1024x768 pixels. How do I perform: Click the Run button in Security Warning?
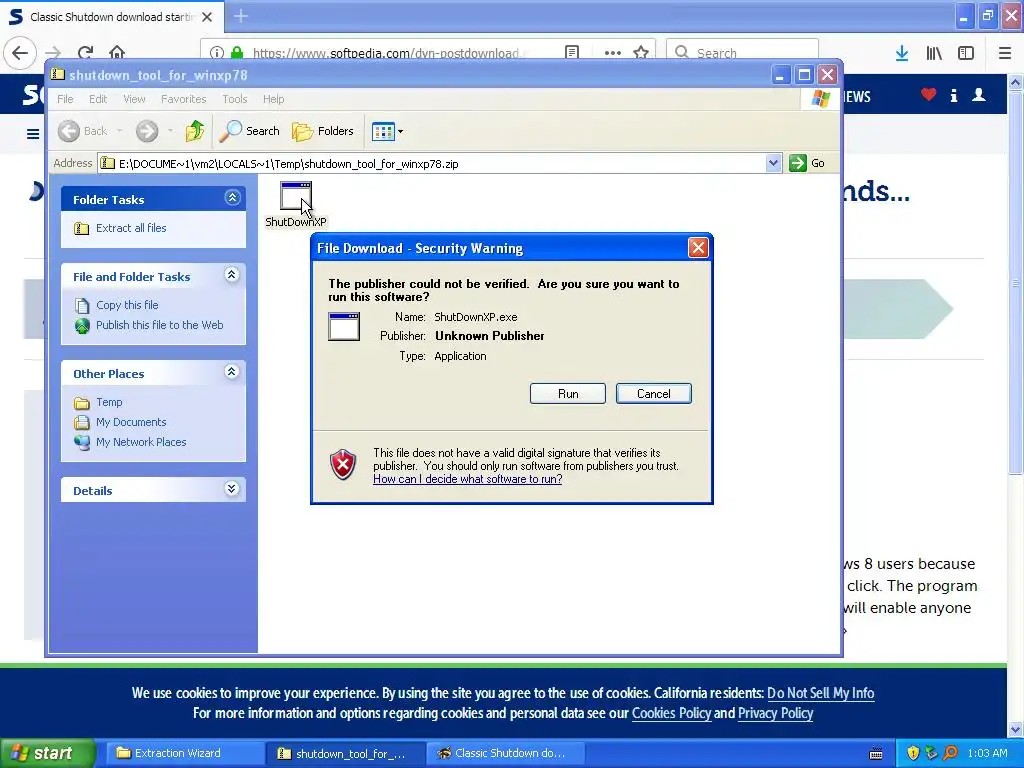[x=568, y=394]
